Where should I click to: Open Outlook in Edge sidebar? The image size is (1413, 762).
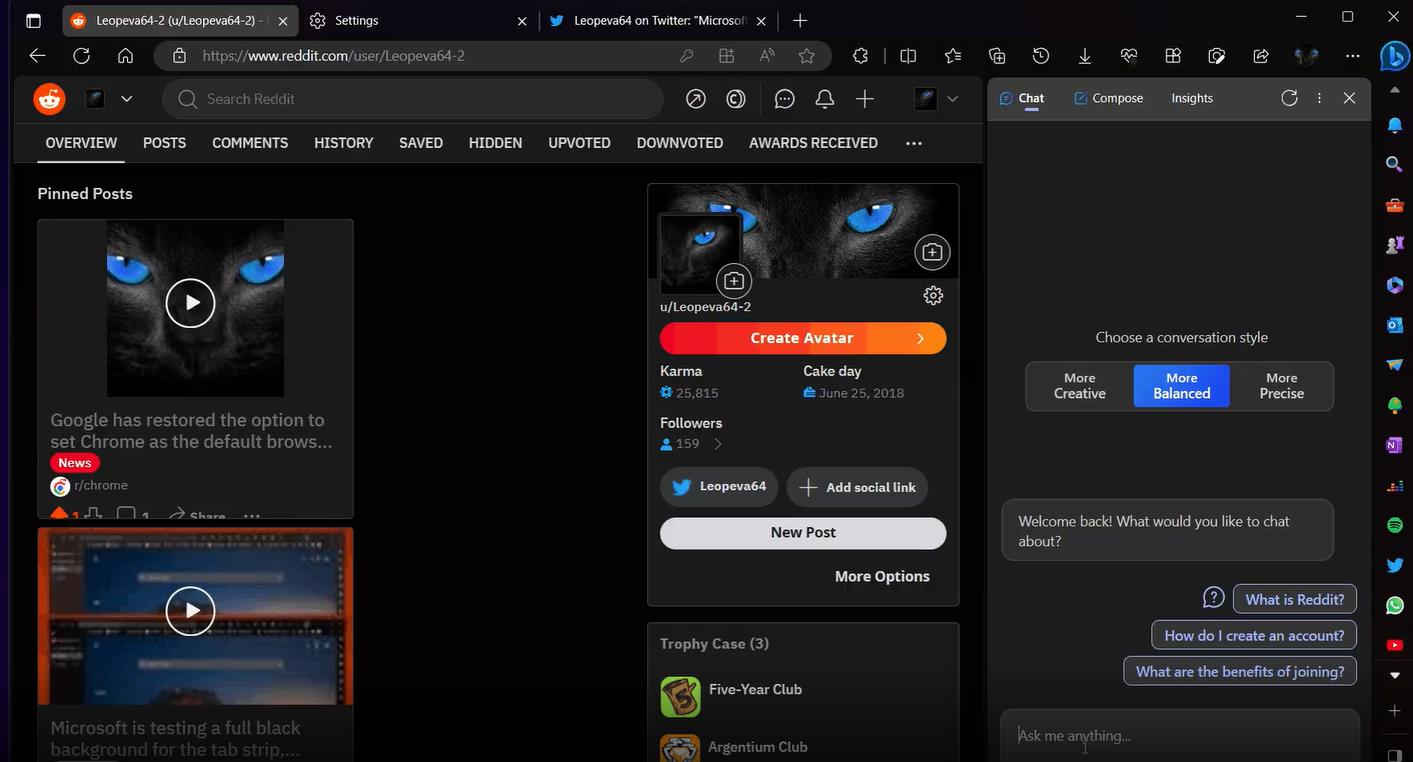tap(1395, 325)
